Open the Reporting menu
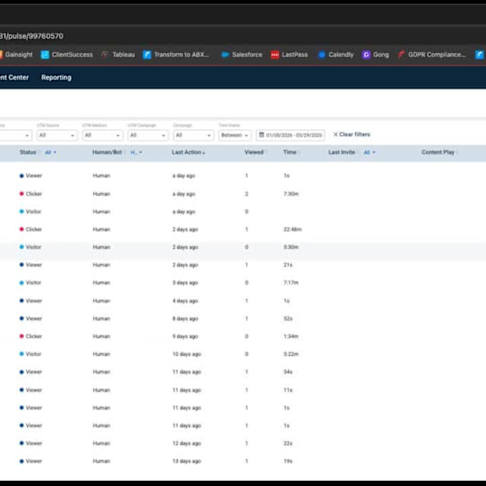 tap(56, 77)
